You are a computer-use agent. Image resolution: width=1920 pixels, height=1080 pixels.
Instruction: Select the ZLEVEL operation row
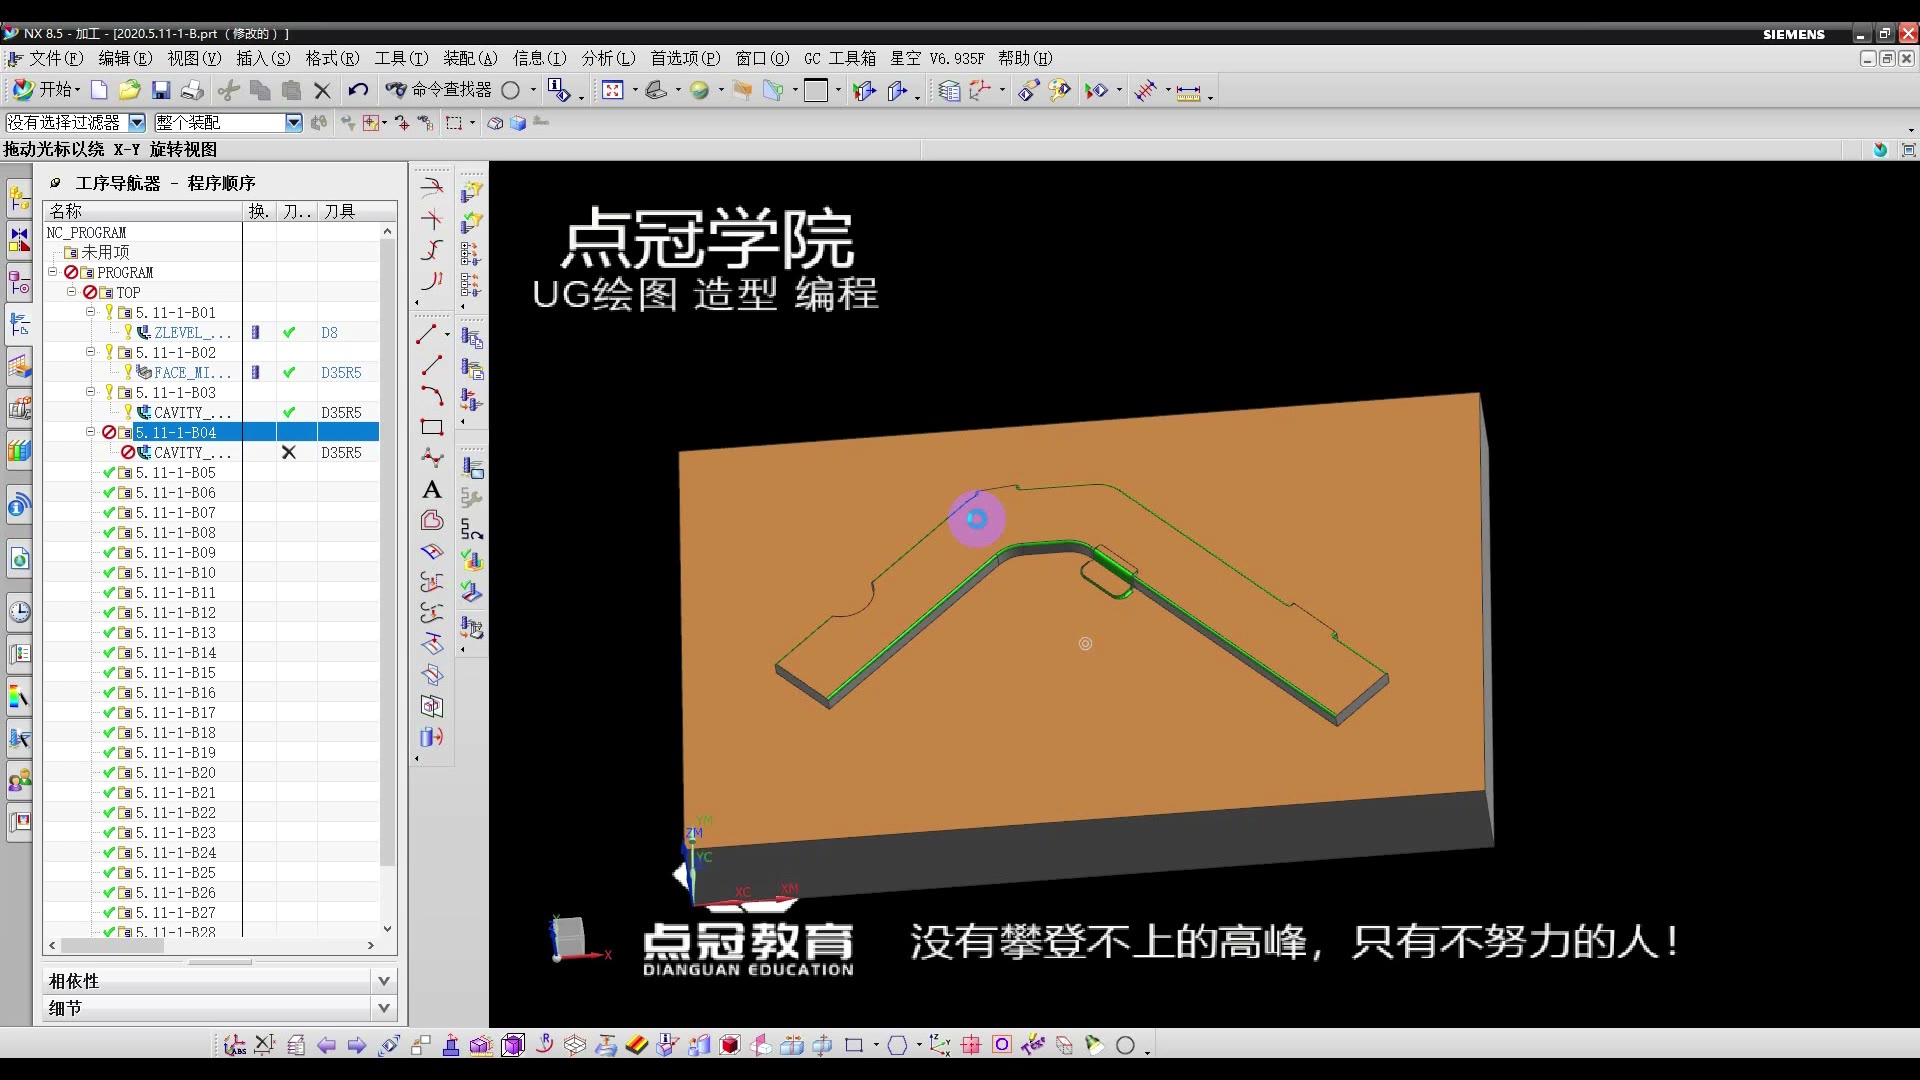click(211, 332)
